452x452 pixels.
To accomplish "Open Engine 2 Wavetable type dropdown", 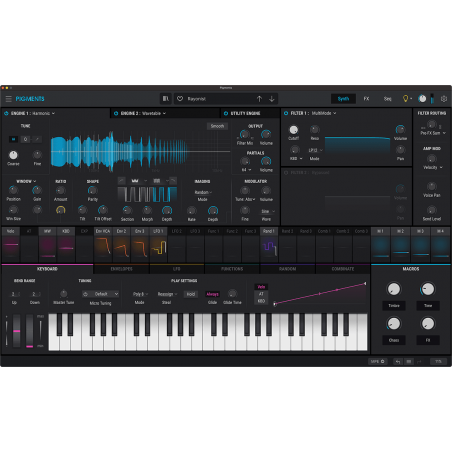I will pos(154,113).
